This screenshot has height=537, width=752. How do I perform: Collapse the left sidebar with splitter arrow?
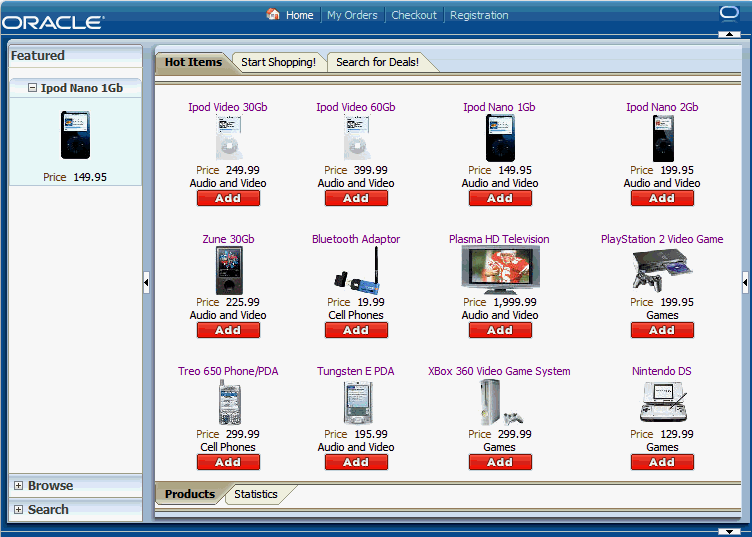pyautogui.click(x=146, y=282)
